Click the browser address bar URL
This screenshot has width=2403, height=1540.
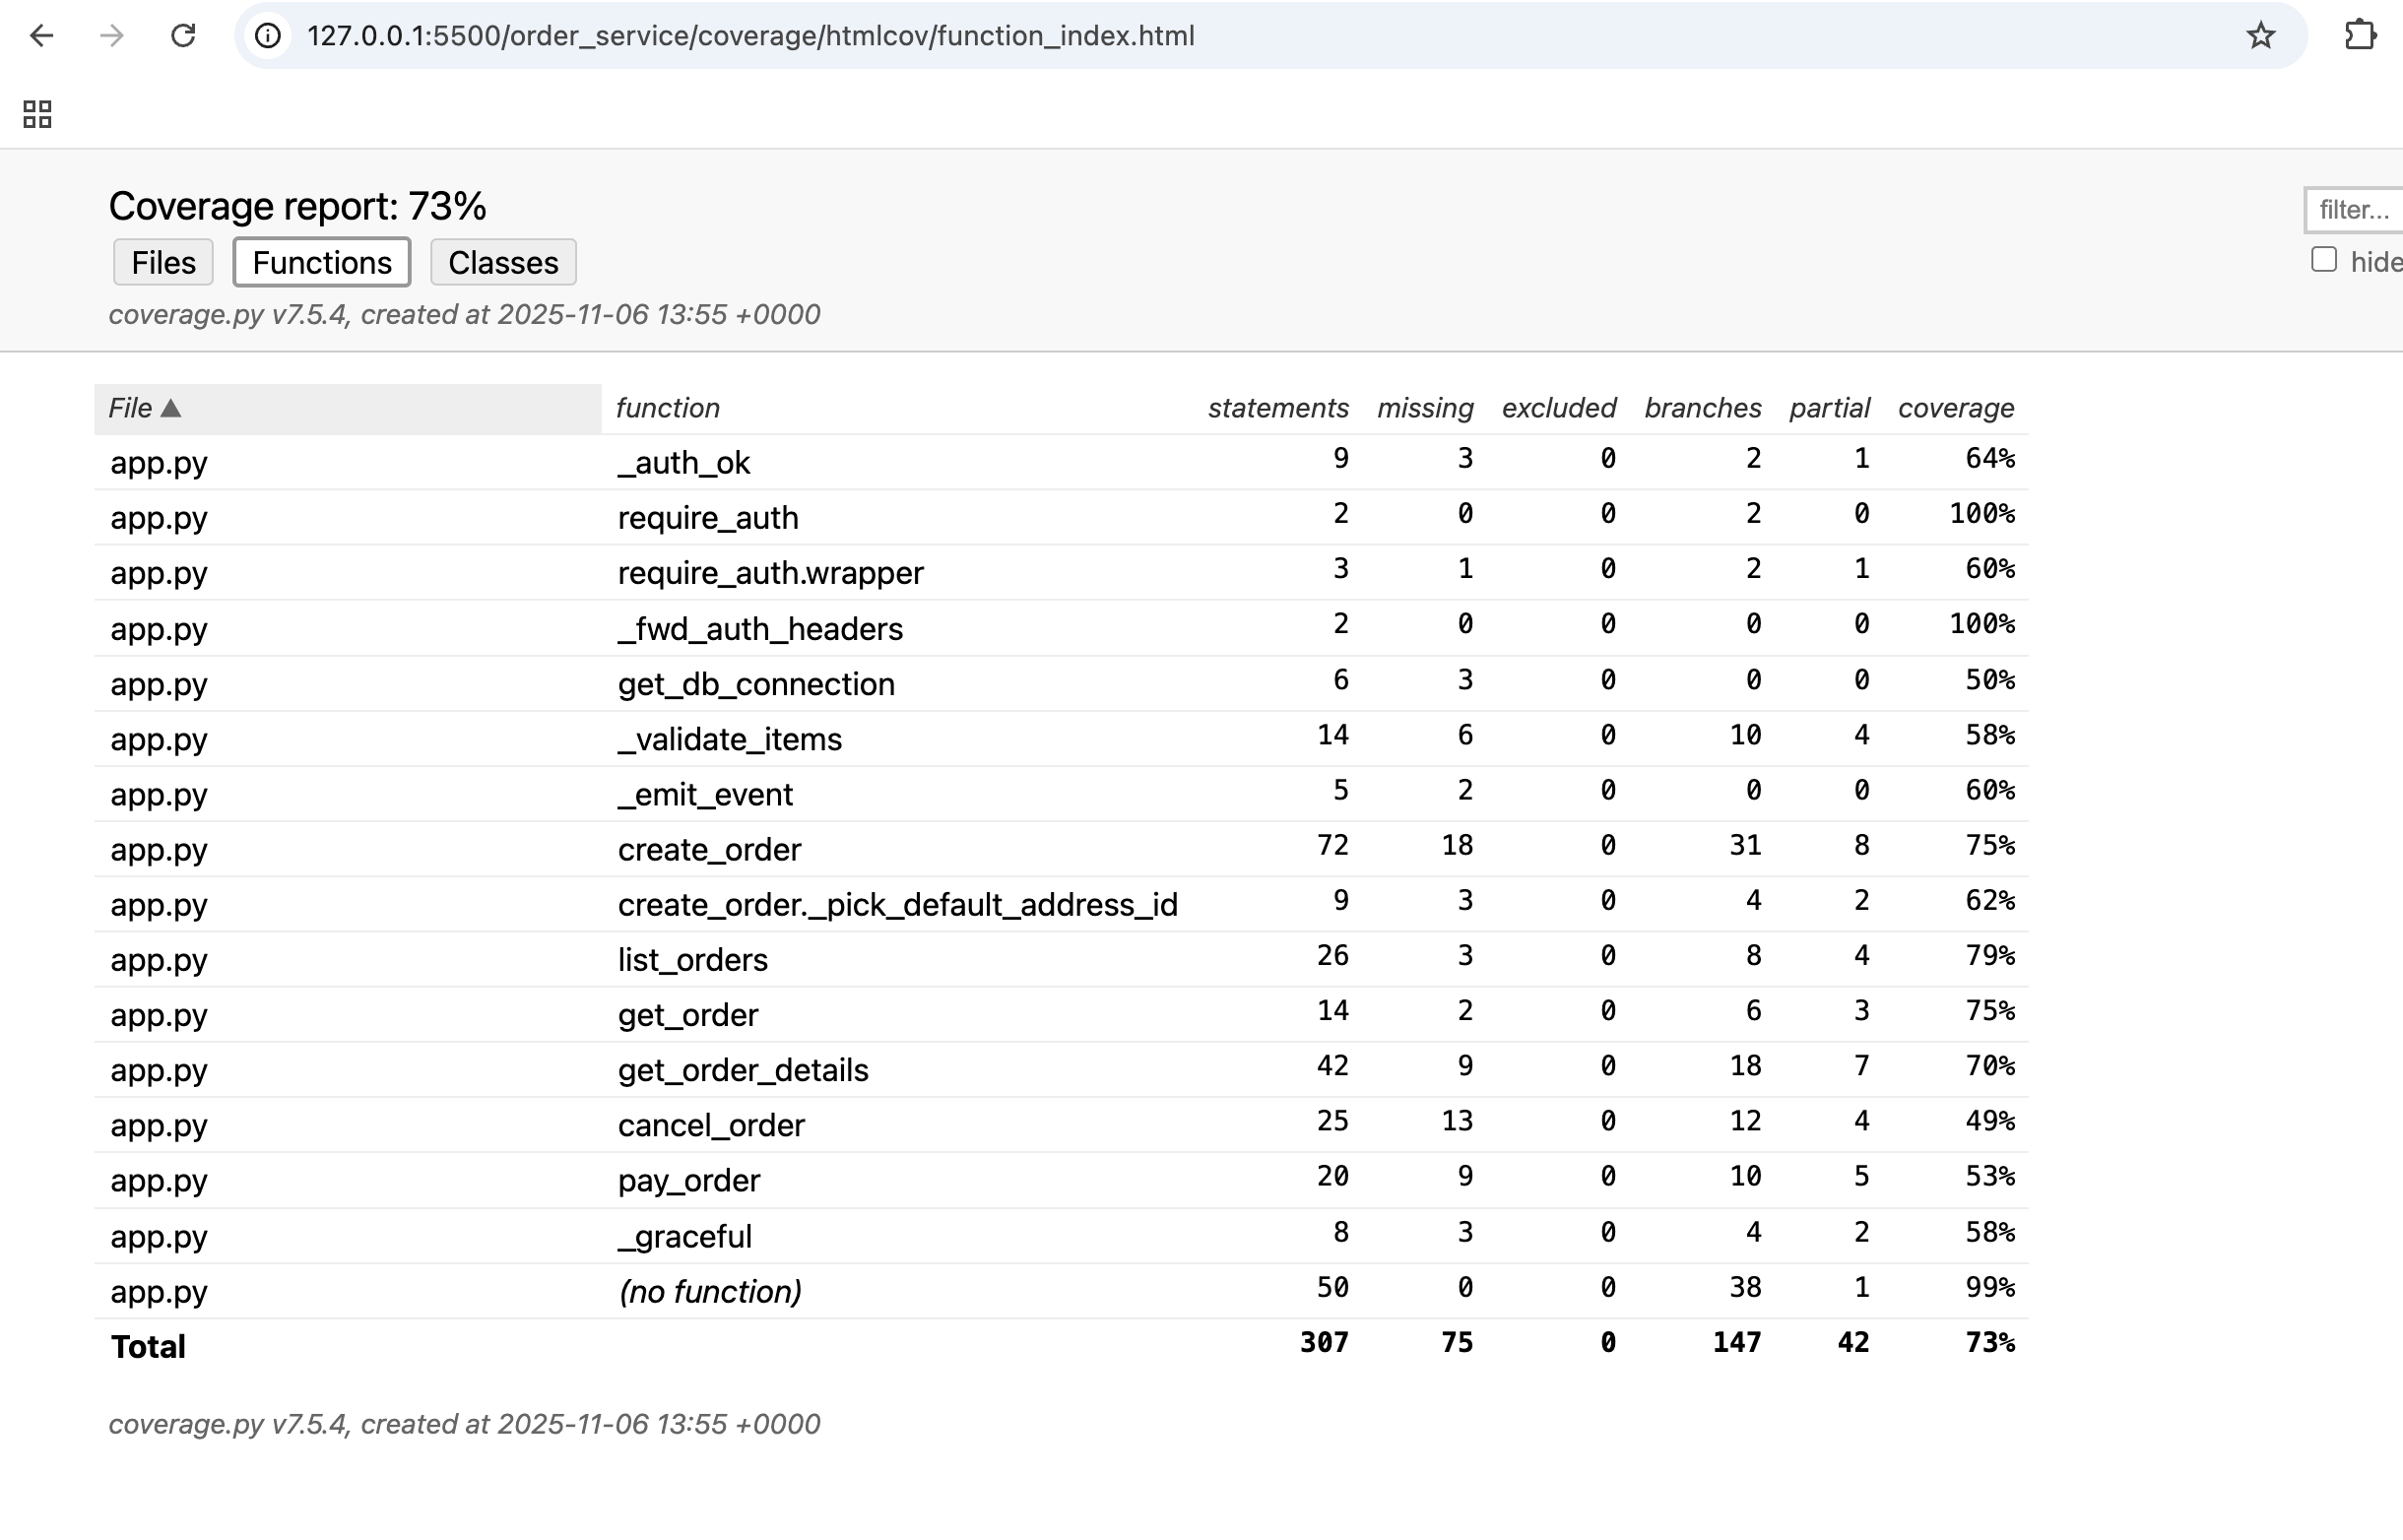751,36
